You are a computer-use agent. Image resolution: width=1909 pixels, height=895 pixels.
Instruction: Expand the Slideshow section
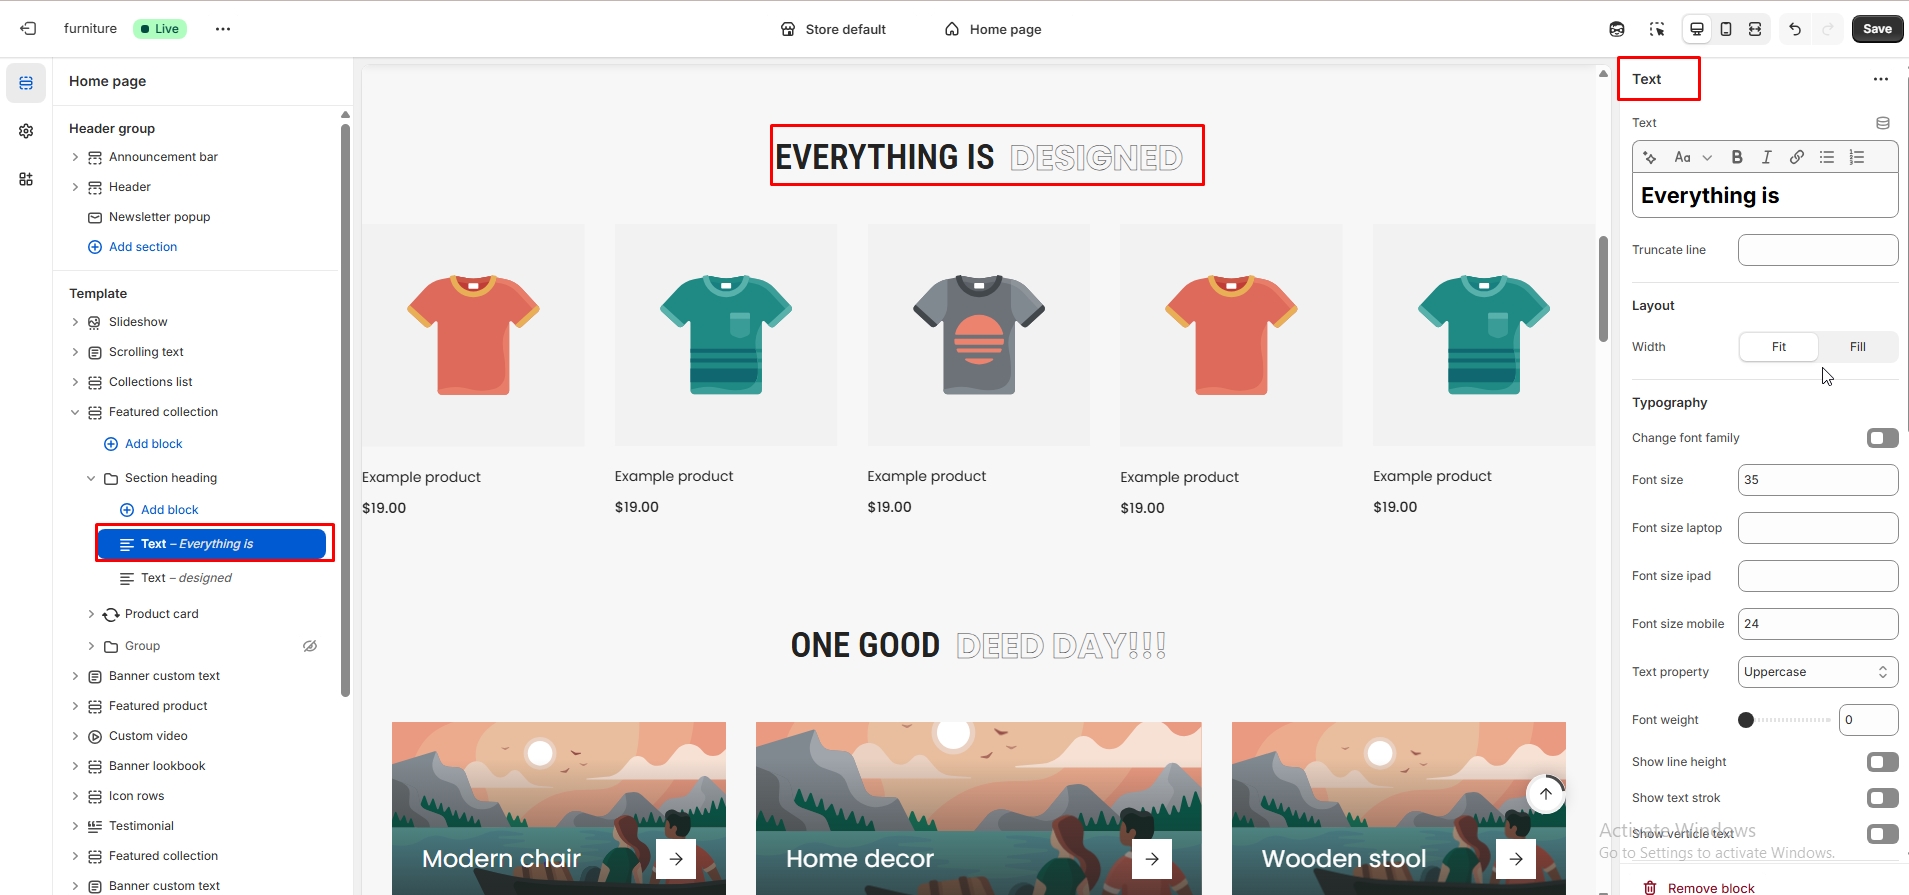[x=75, y=322]
